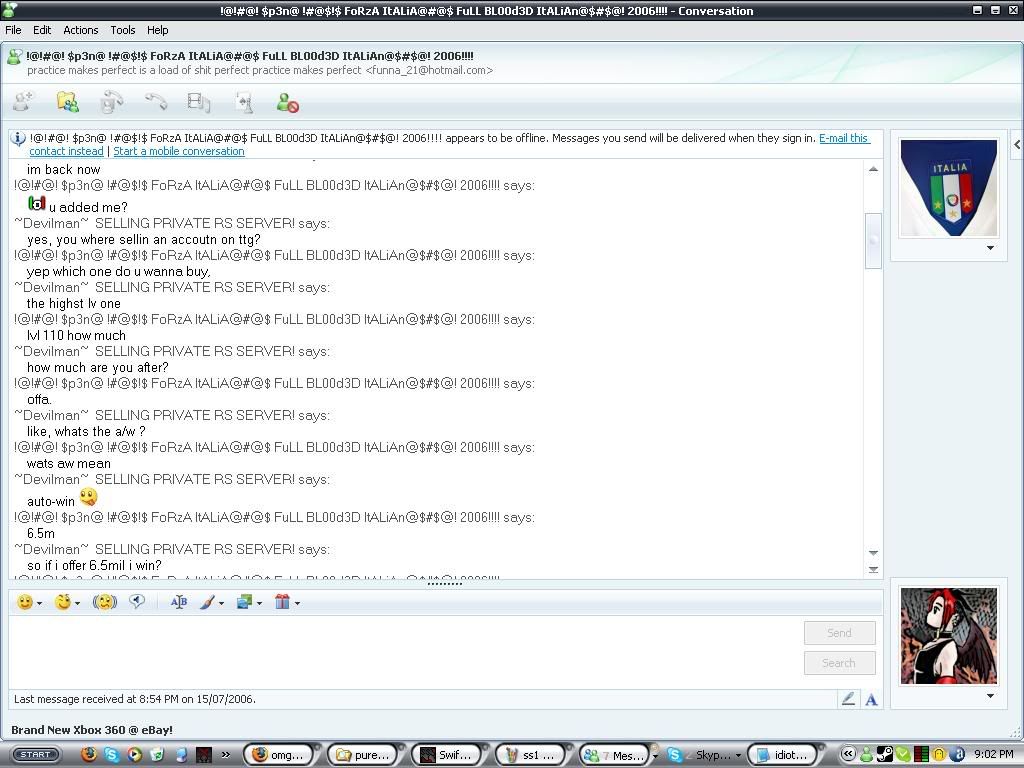Open Steam from the system tray

(885, 755)
